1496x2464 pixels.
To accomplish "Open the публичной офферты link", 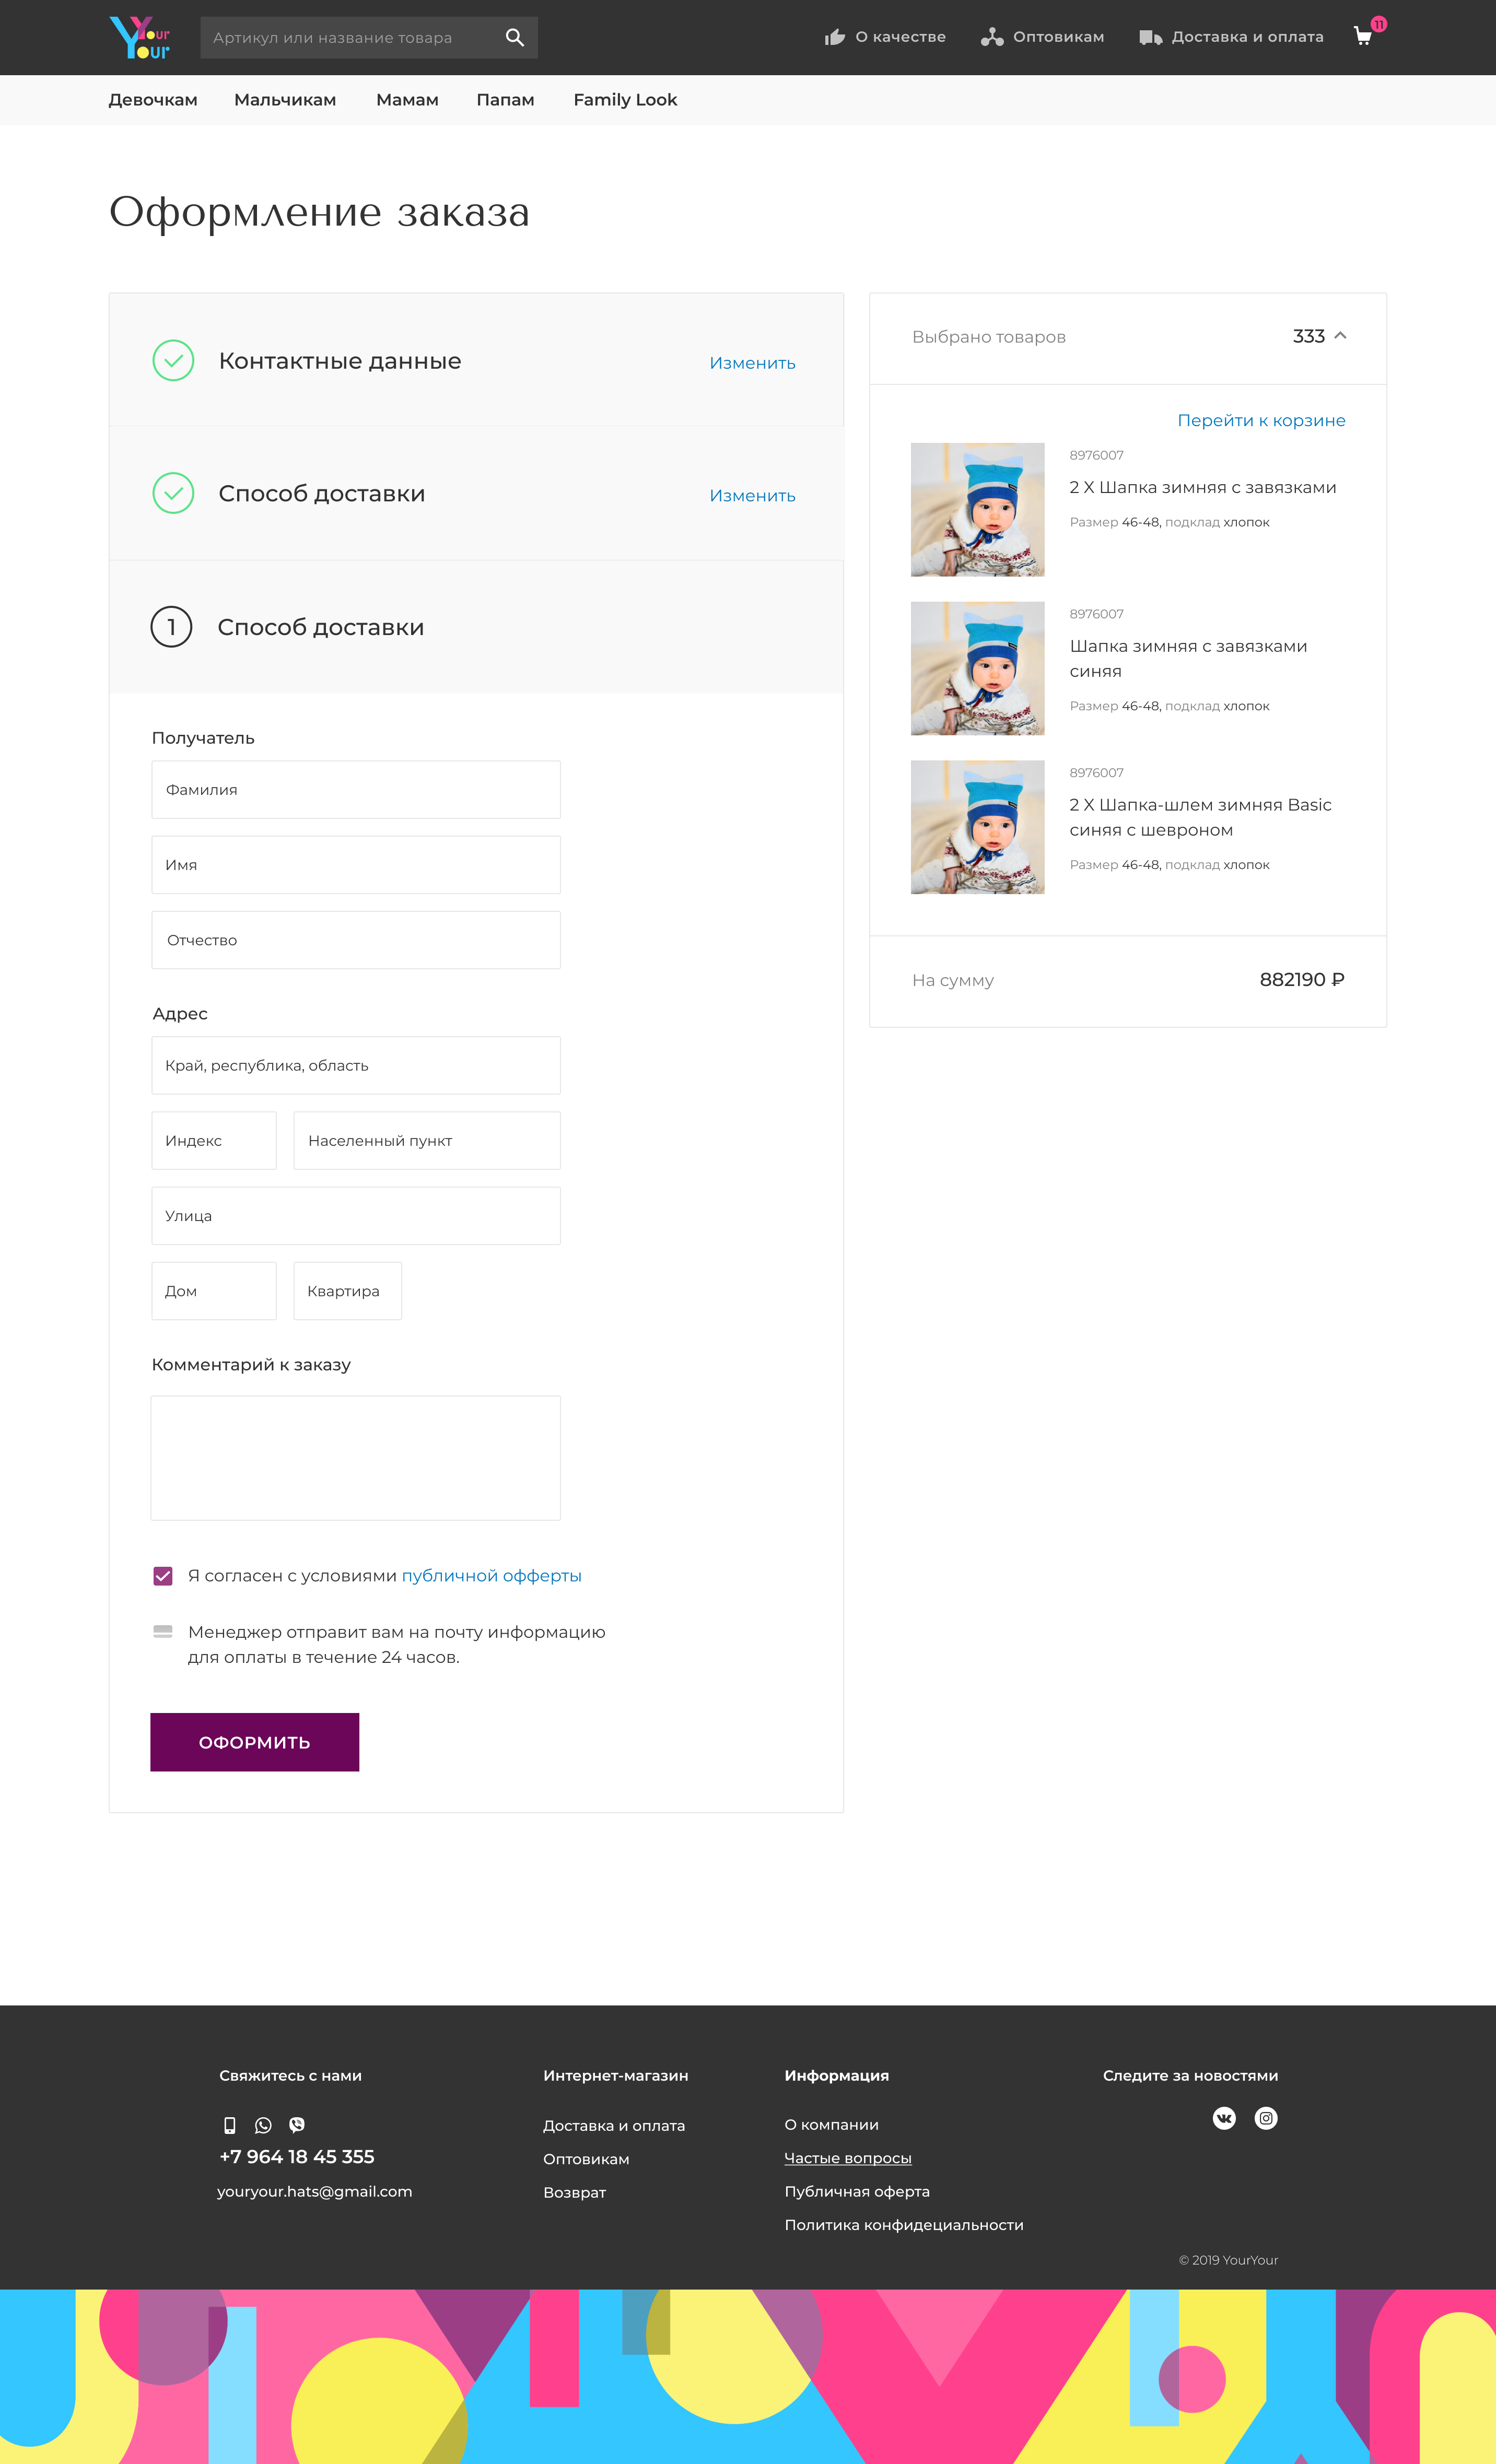I will [x=491, y=1576].
